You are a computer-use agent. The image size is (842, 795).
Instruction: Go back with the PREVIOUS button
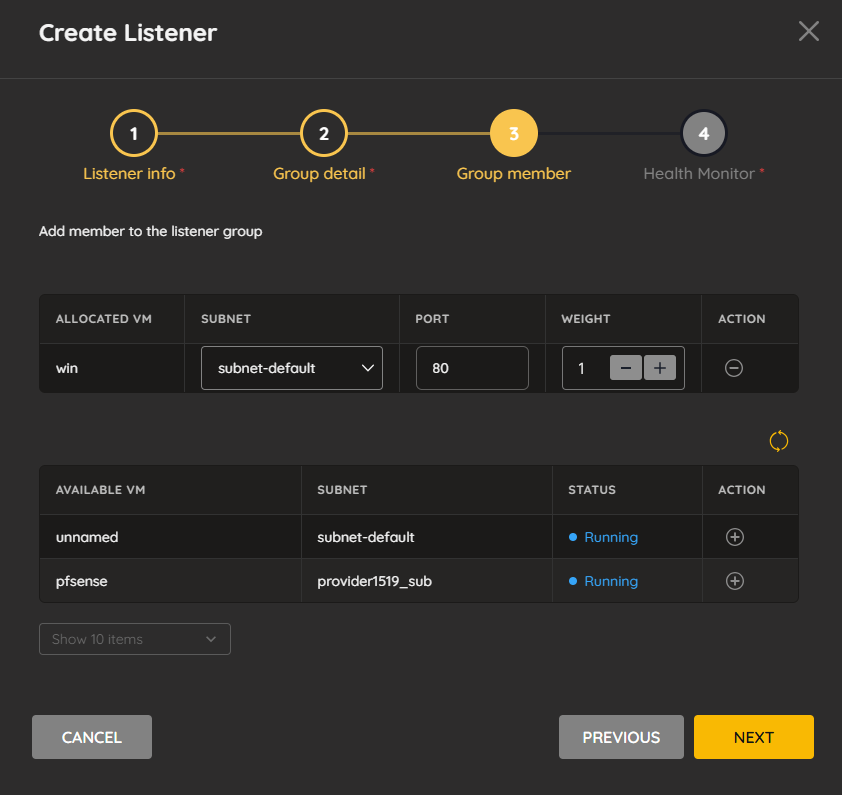click(621, 737)
